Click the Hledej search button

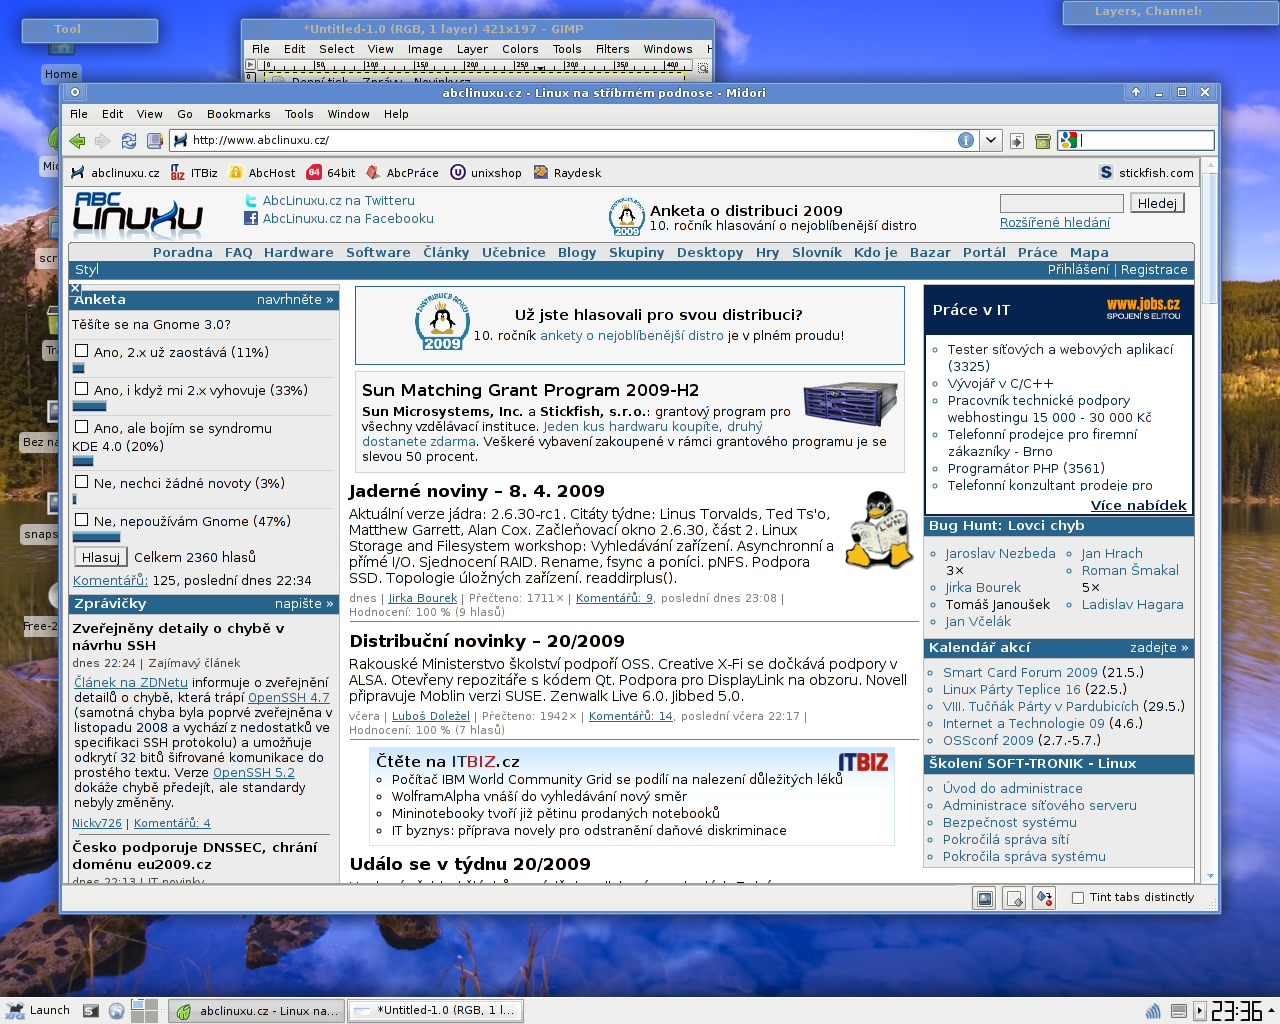tap(1157, 203)
